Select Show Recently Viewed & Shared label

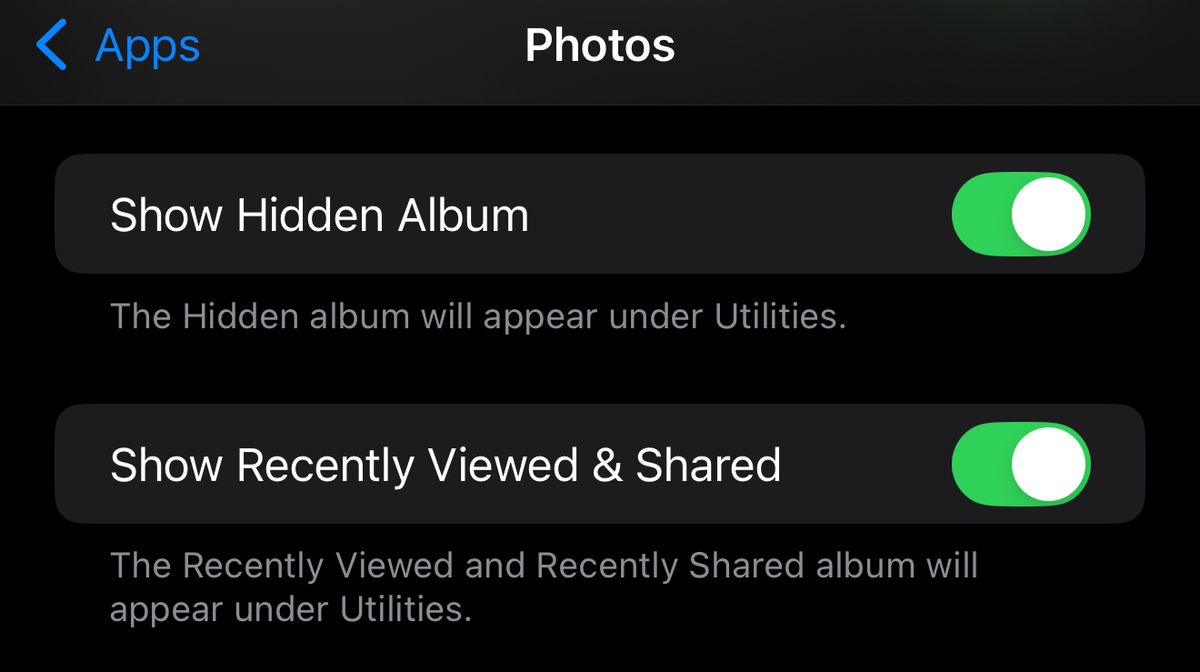445,465
